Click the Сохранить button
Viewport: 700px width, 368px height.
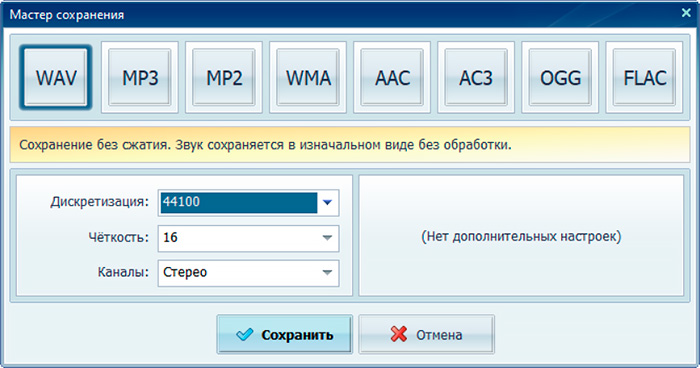click(x=284, y=335)
